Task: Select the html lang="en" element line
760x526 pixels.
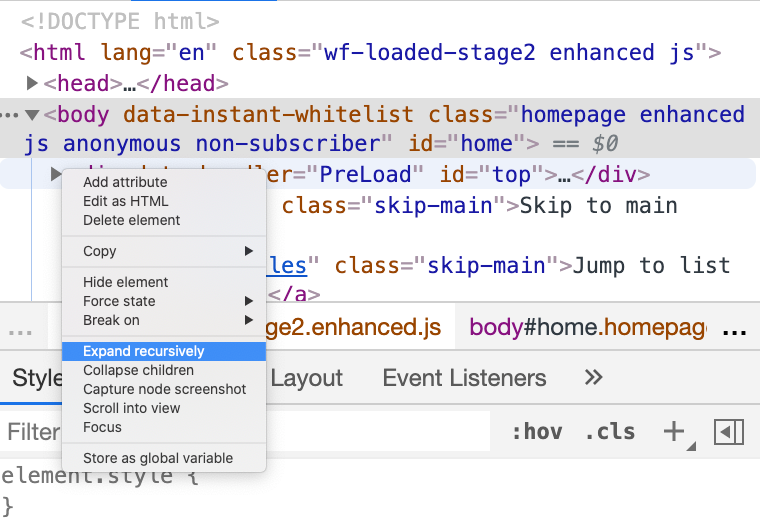Action: [370, 52]
